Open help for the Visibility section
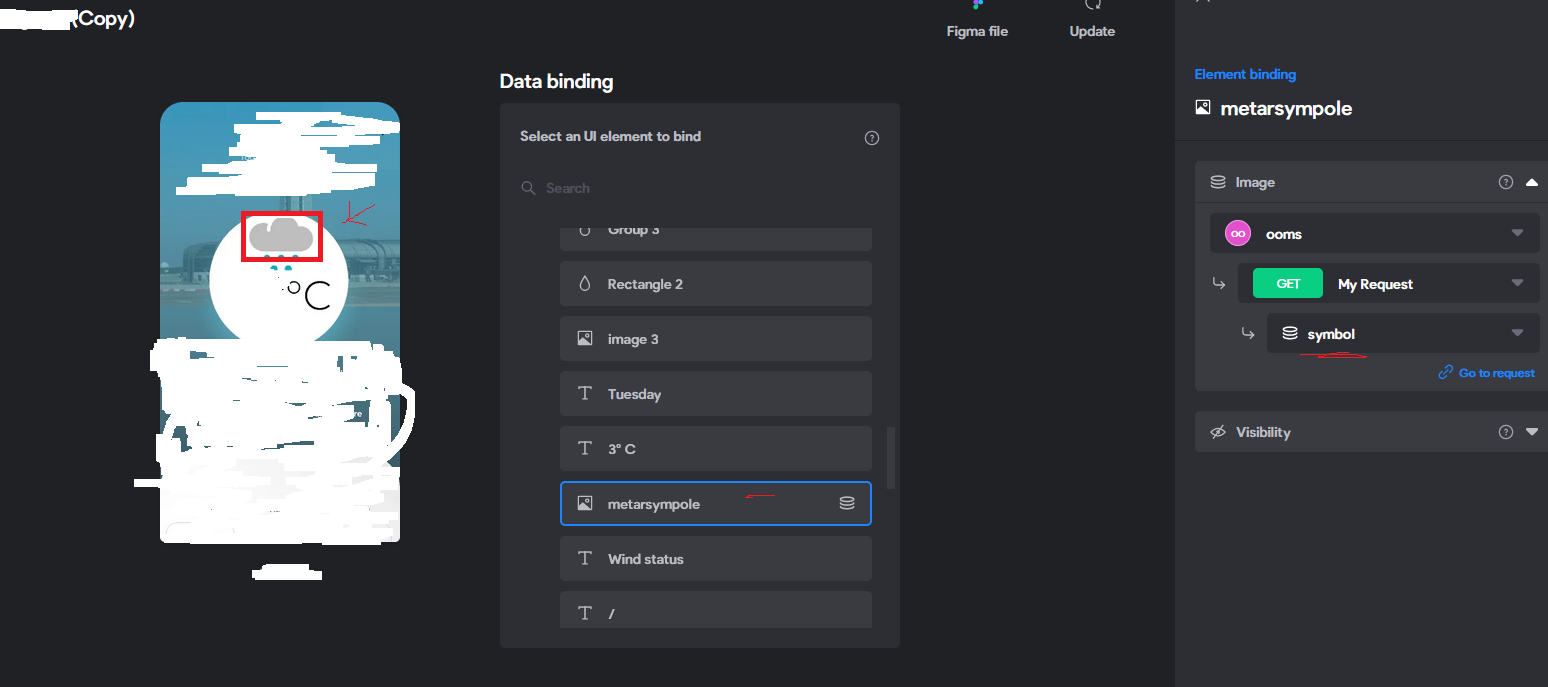 [1506, 432]
